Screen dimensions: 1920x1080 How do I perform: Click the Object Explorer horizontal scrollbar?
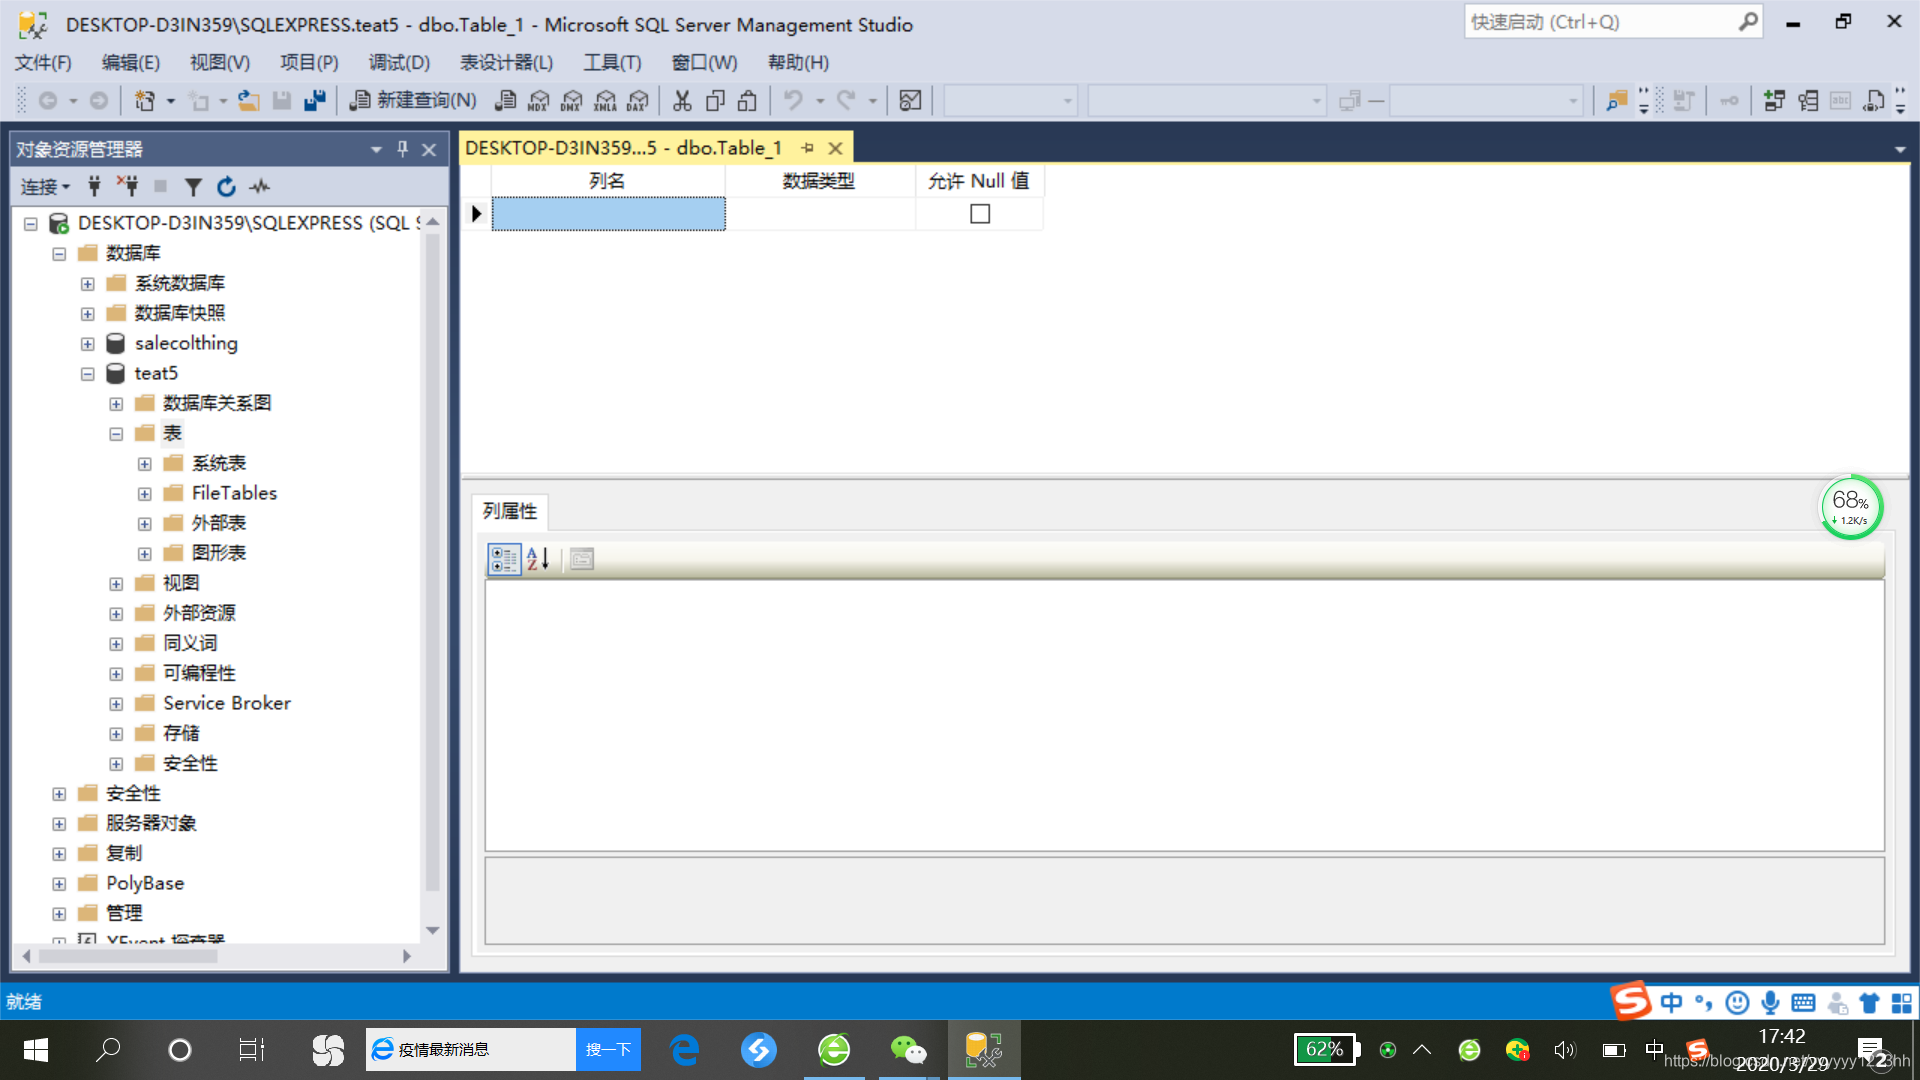click(128, 956)
